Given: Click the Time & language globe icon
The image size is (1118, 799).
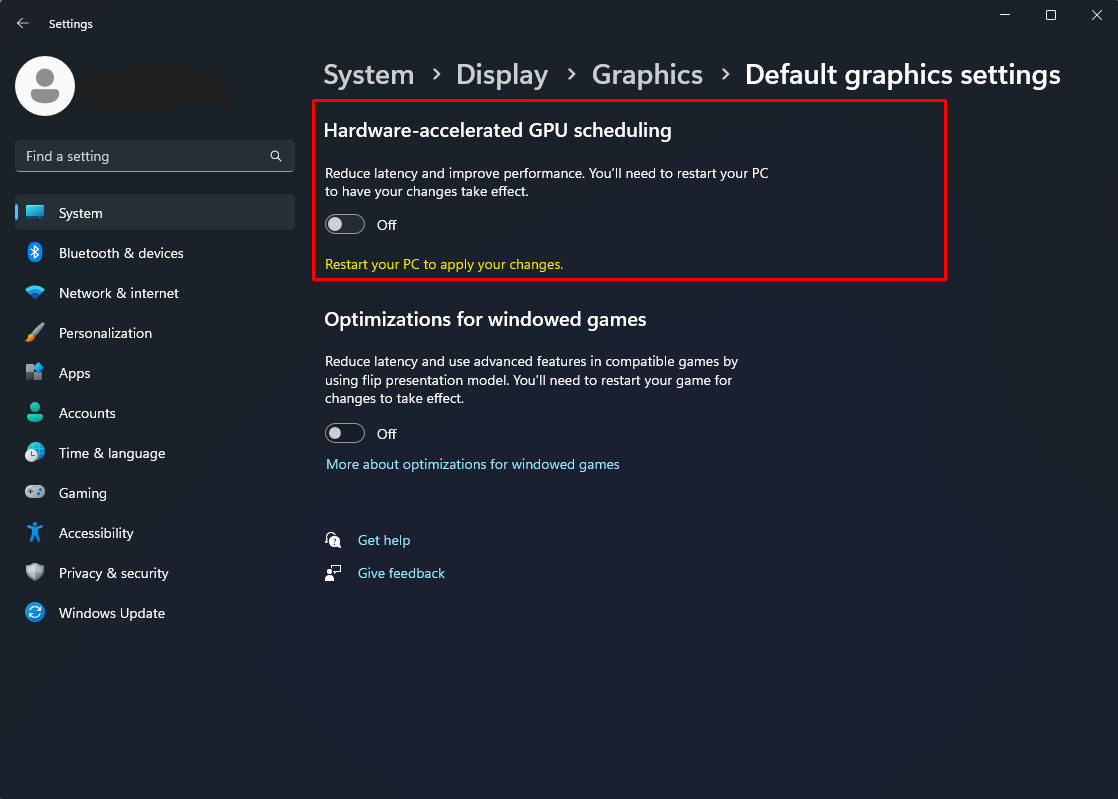Looking at the screenshot, I should tap(35, 453).
